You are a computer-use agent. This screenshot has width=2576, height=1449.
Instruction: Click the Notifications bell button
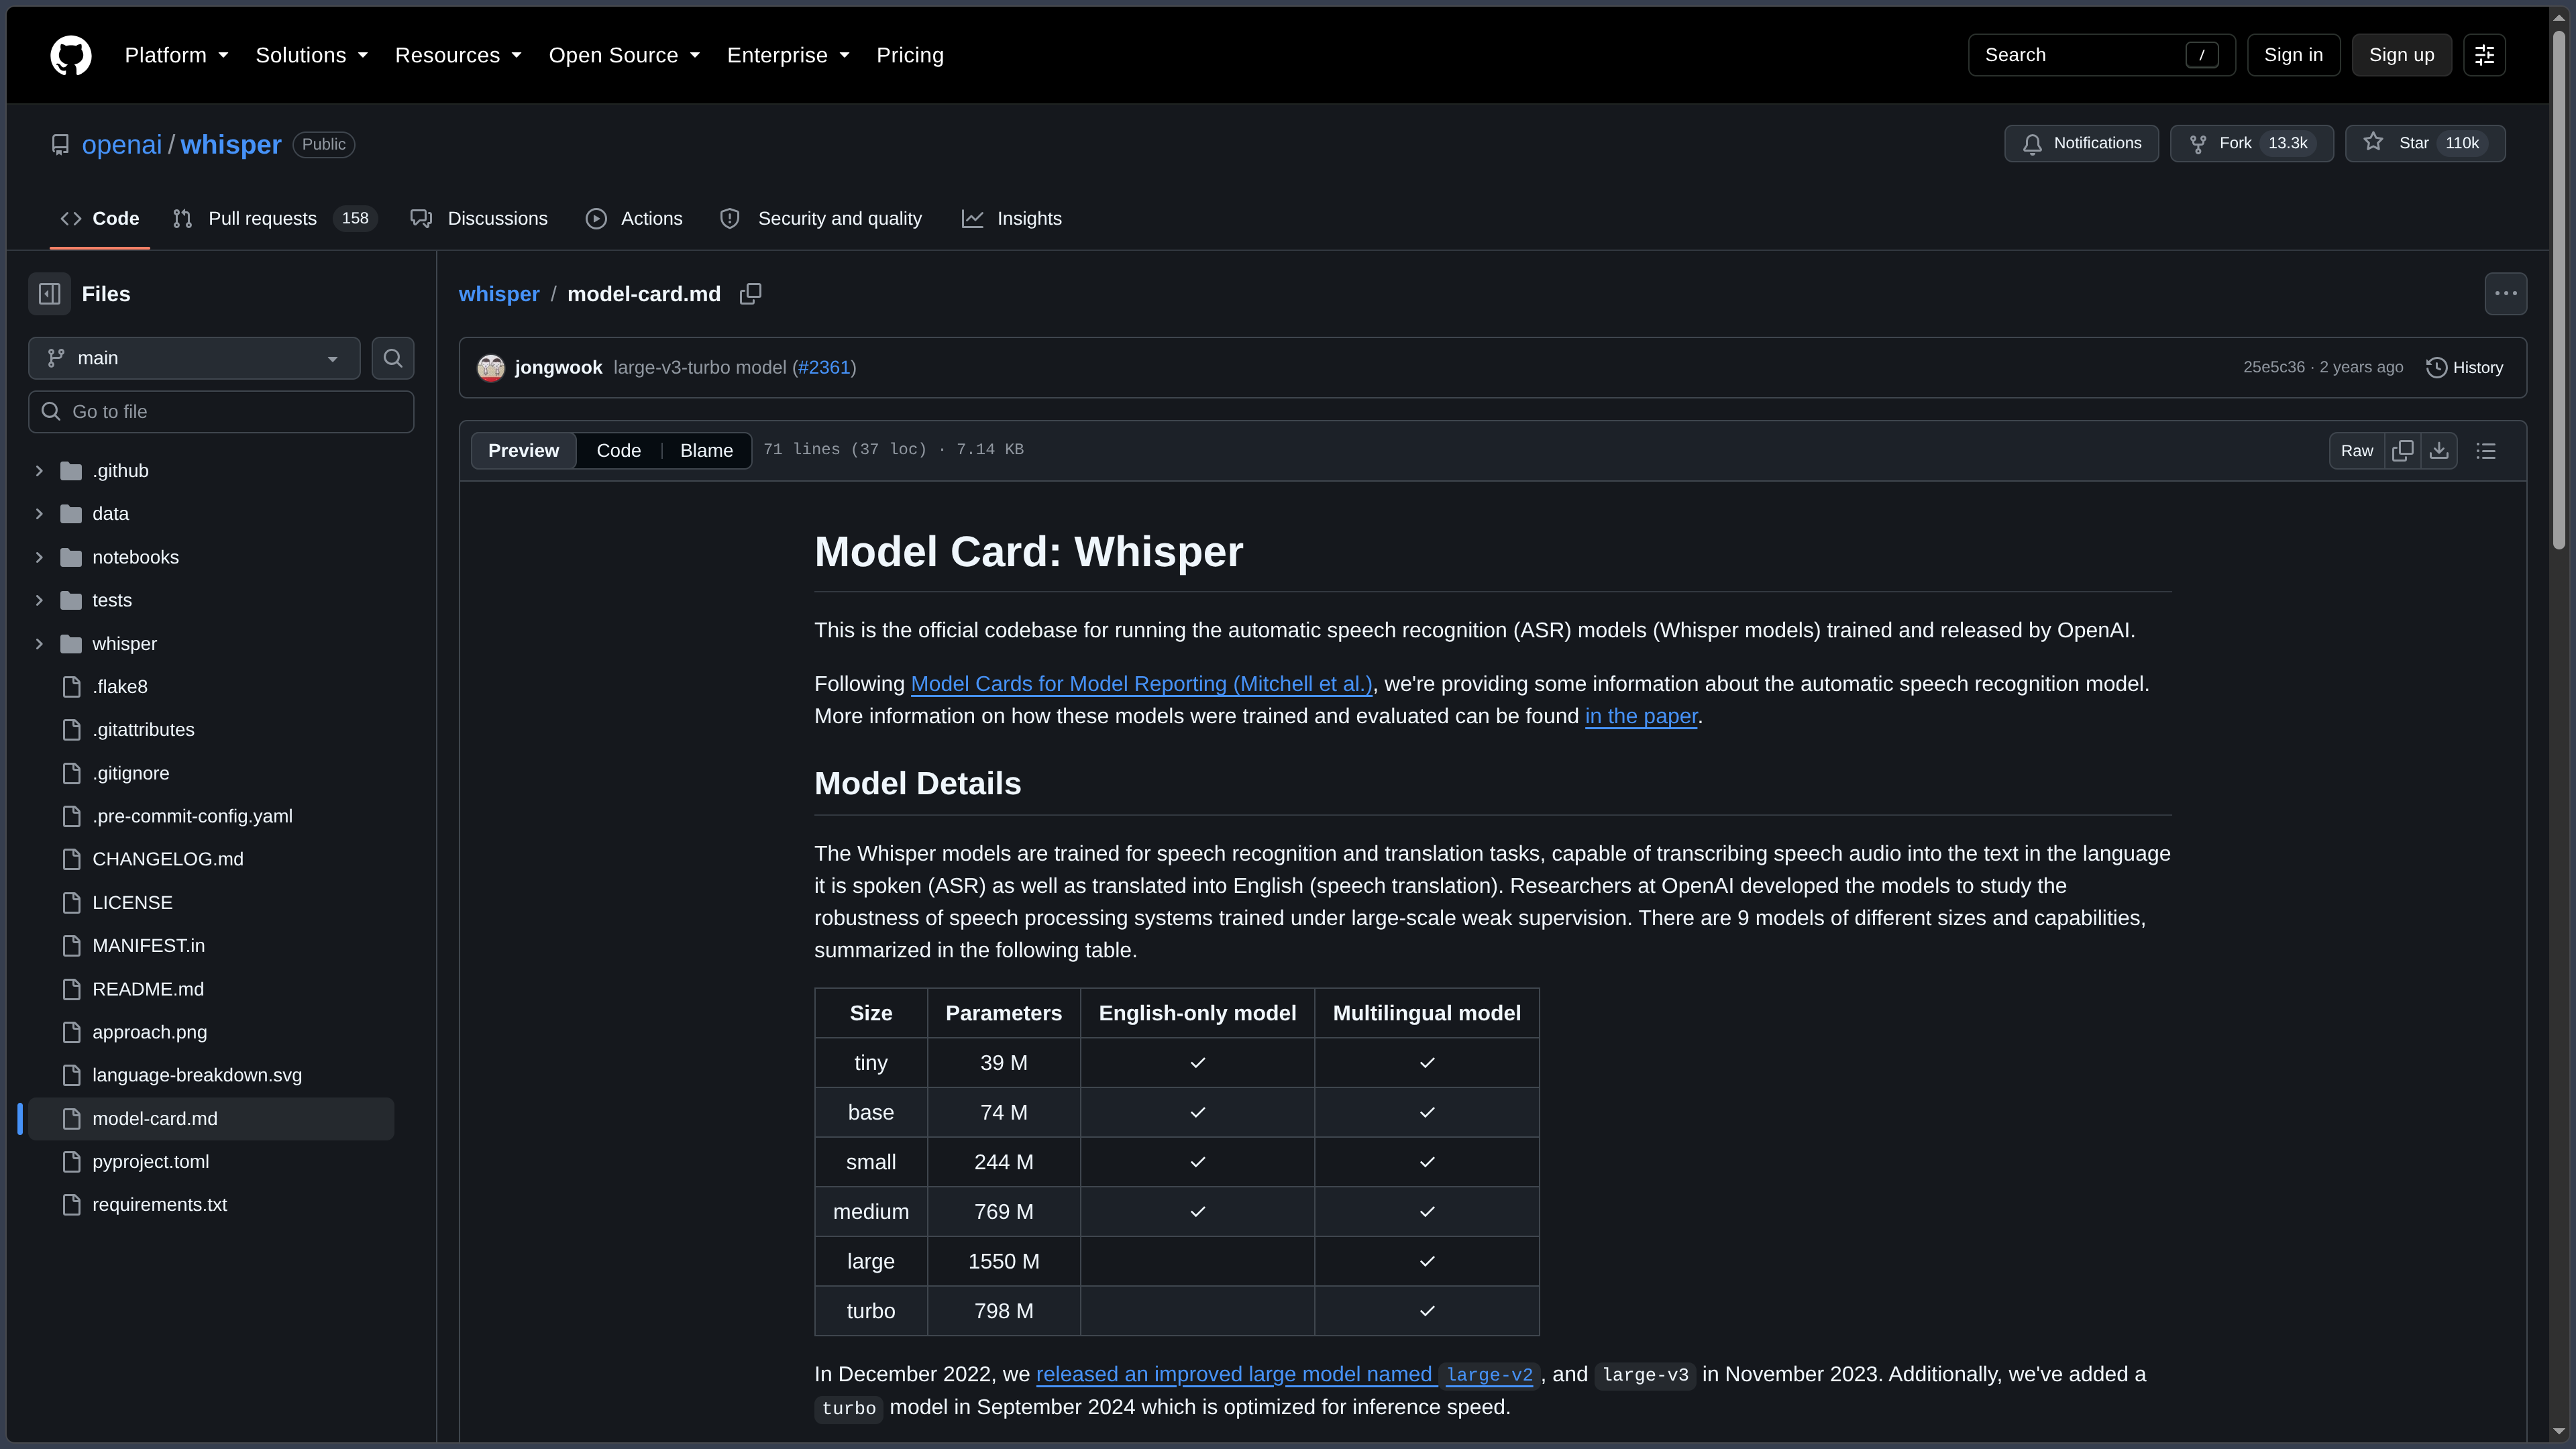[x=2081, y=143]
